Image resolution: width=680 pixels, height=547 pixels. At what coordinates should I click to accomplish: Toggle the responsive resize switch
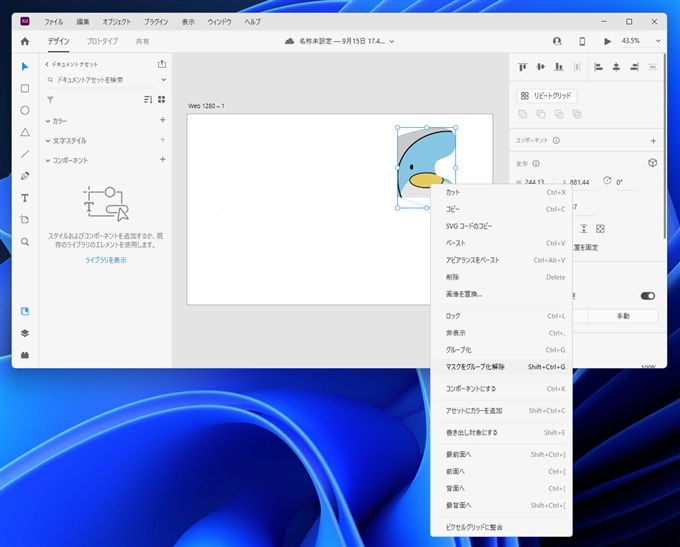click(647, 296)
